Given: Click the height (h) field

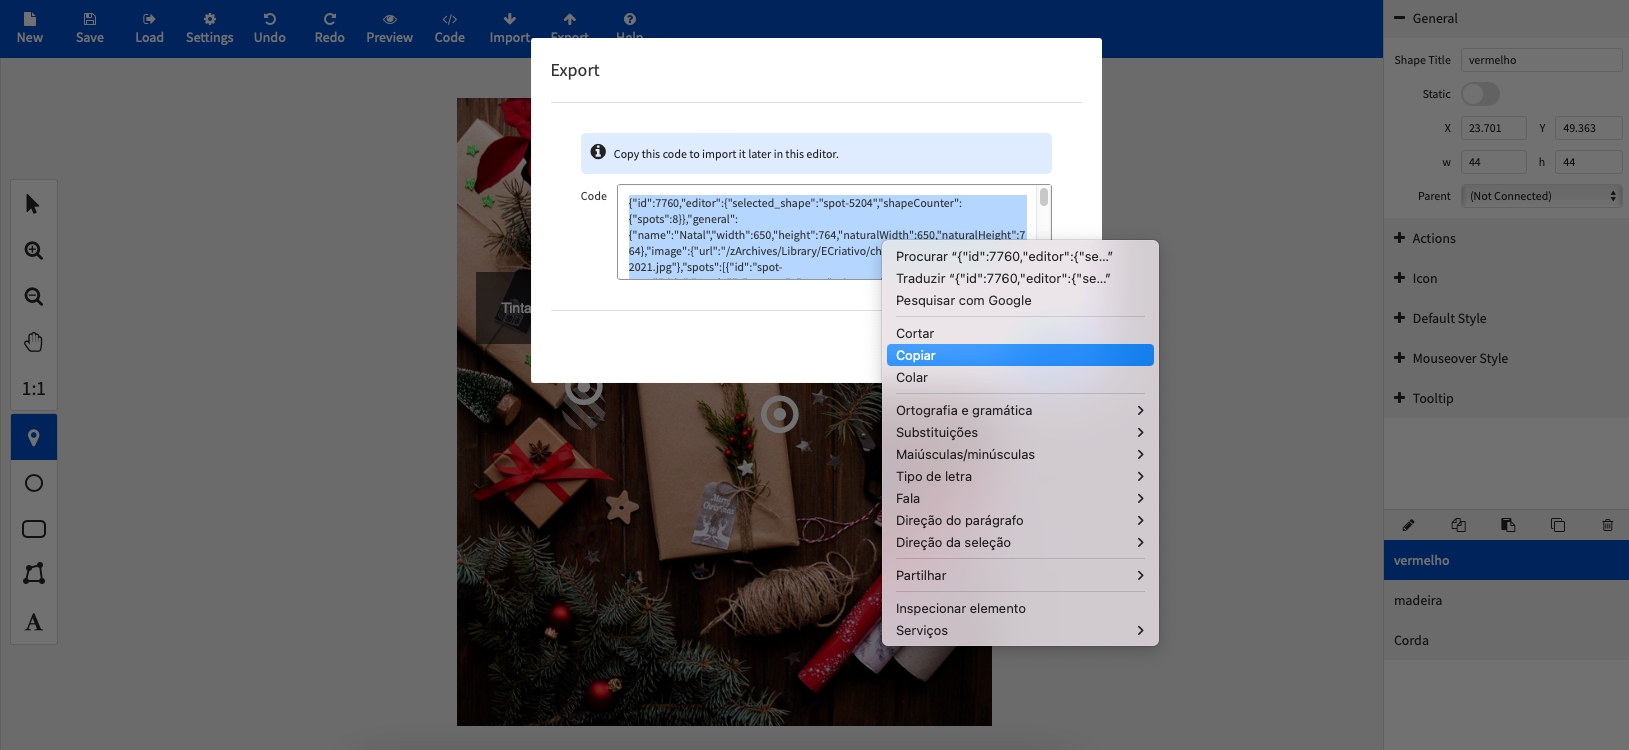Looking at the screenshot, I should click(1588, 162).
